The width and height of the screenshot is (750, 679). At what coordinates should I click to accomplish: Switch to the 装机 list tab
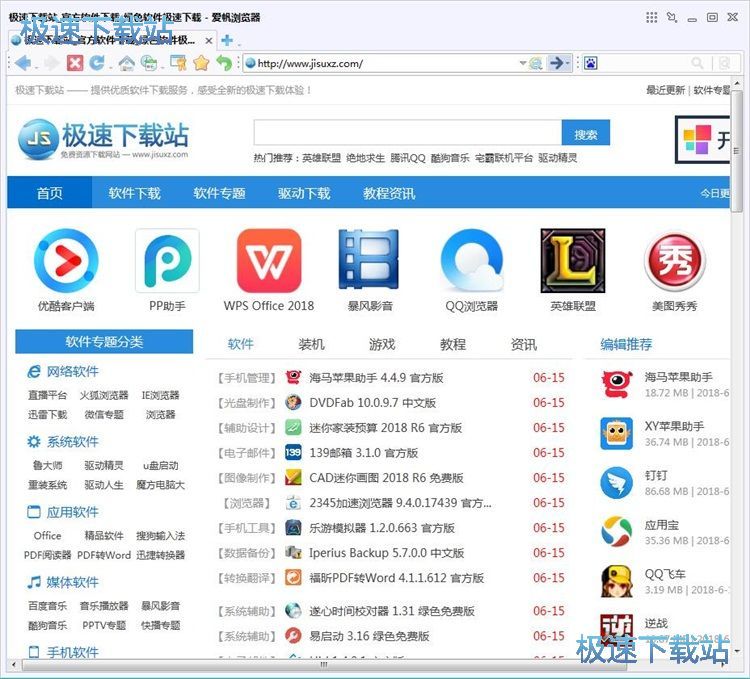point(311,344)
